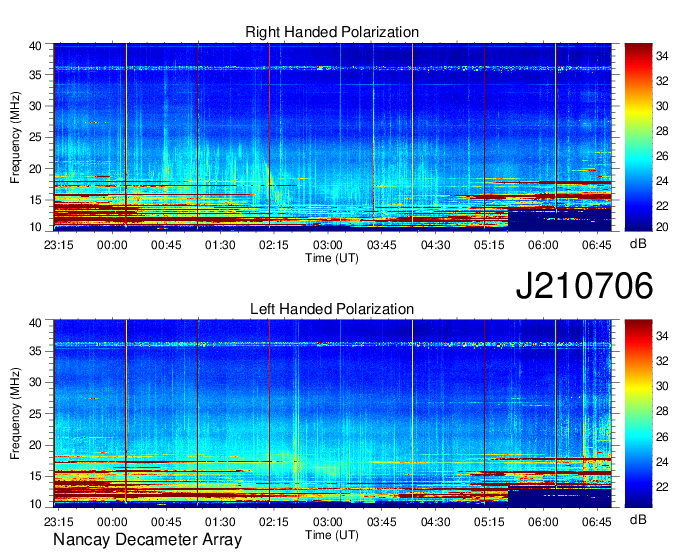Click the Time (UT) label under Right Handed plot
Image resolution: width=680 pixels, height=552 pixels.
tap(332, 258)
